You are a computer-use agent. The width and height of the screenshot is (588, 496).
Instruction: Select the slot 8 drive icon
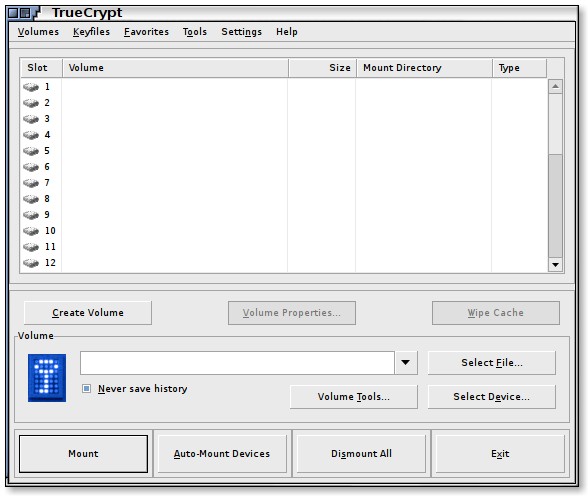[x=31, y=199]
